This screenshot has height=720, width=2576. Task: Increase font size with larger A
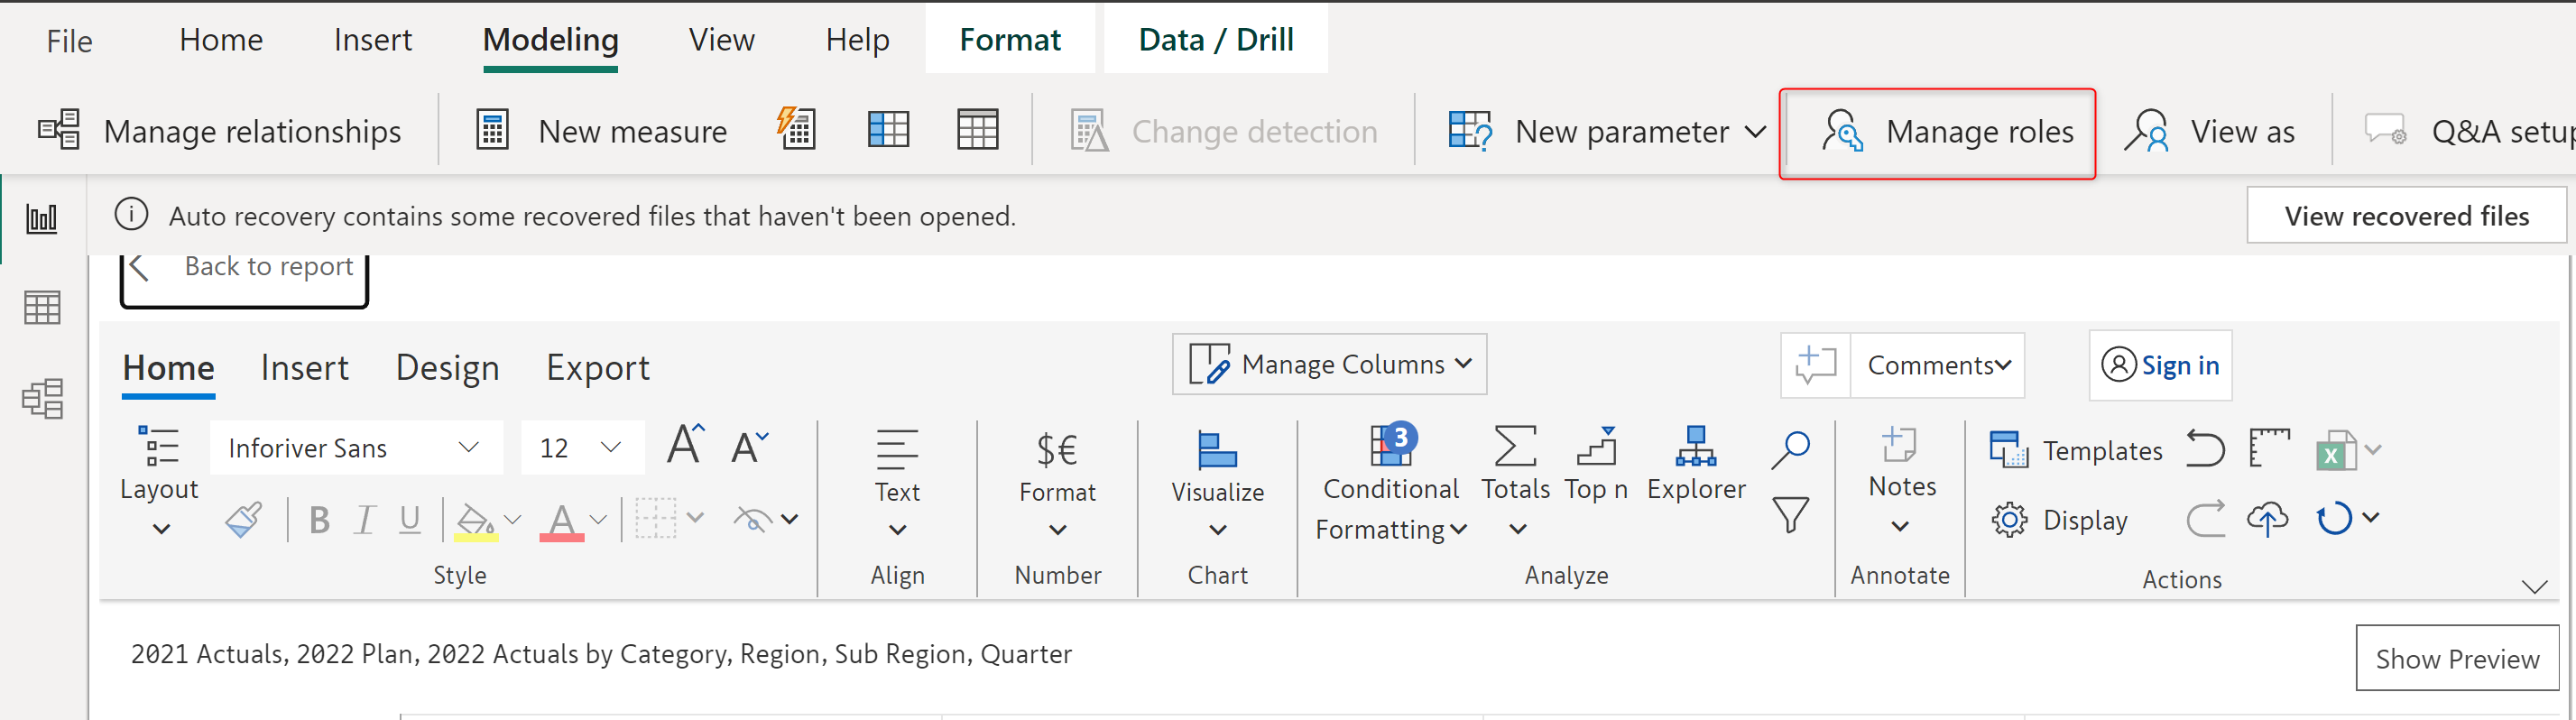tap(685, 445)
